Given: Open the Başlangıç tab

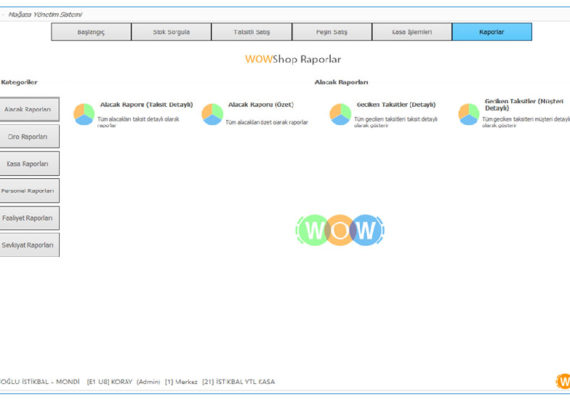Looking at the screenshot, I should [x=91, y=32].
